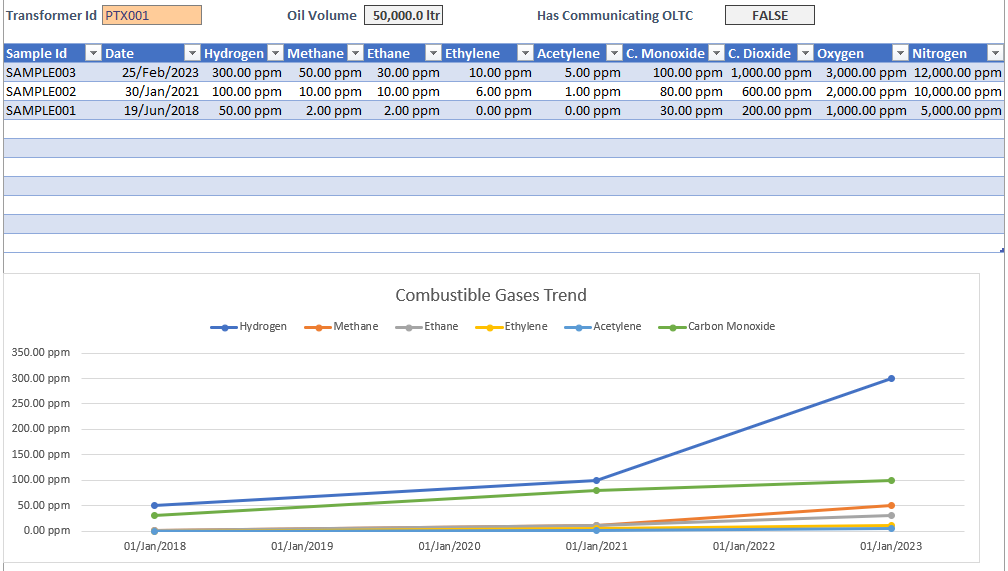
Task: Toggle the Has Communicating OLTC FALSE cell
Action: point(769,15)
